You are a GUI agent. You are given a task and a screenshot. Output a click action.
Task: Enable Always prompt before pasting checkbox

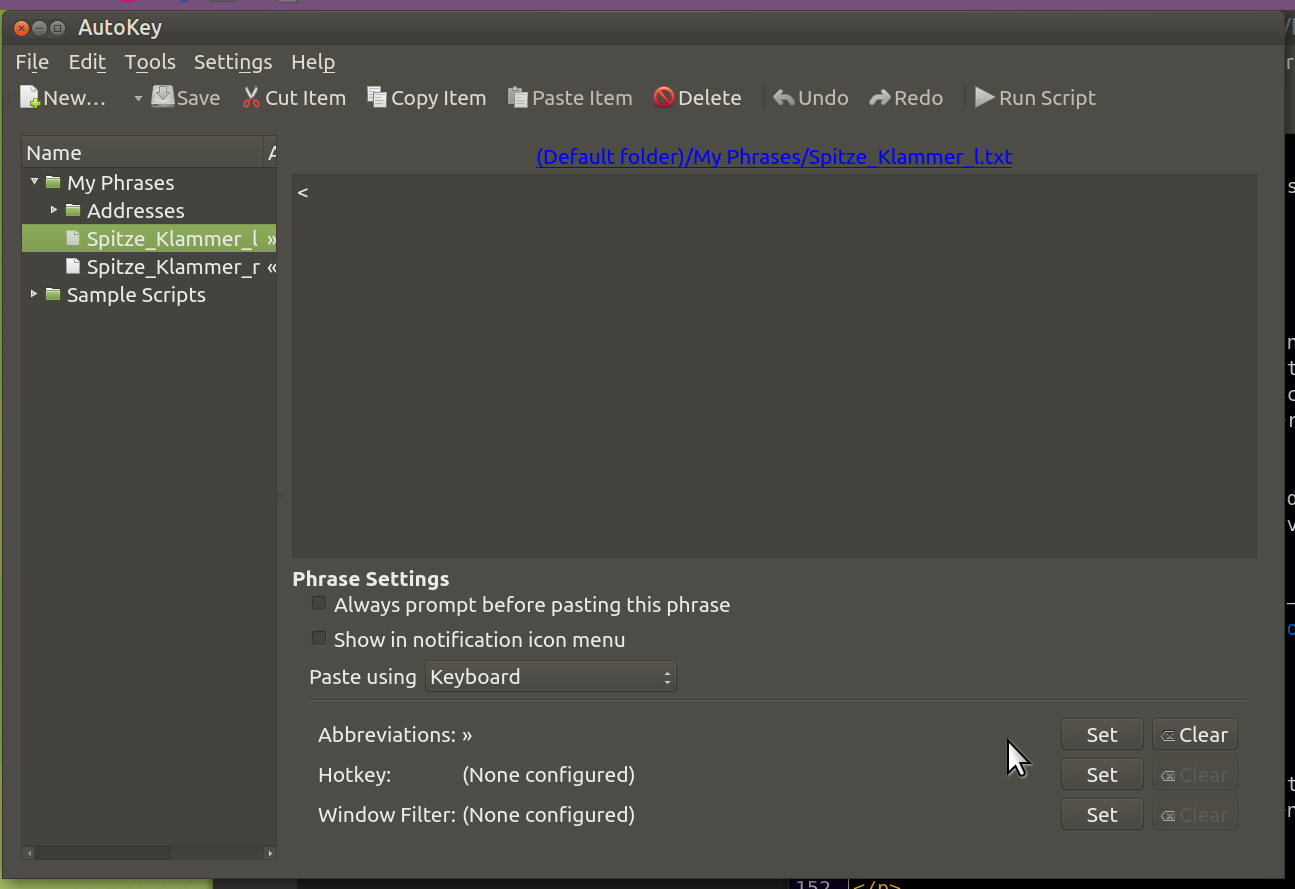coord(319,604)
